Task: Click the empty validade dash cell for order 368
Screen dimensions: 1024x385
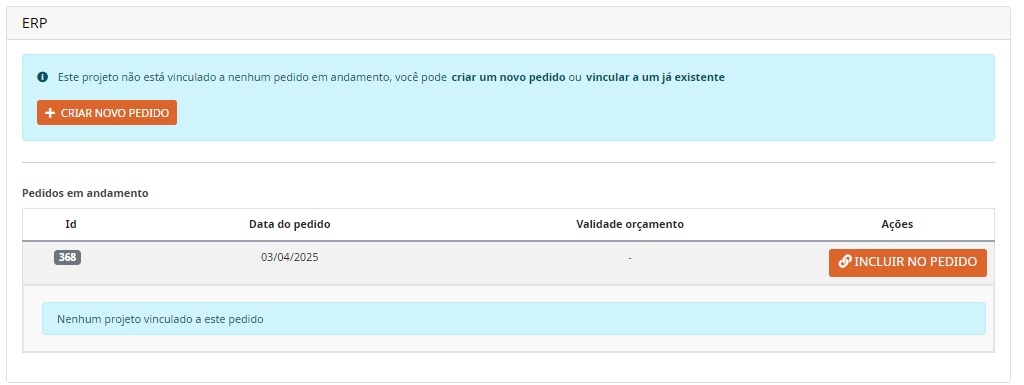Action: point(630,258)
